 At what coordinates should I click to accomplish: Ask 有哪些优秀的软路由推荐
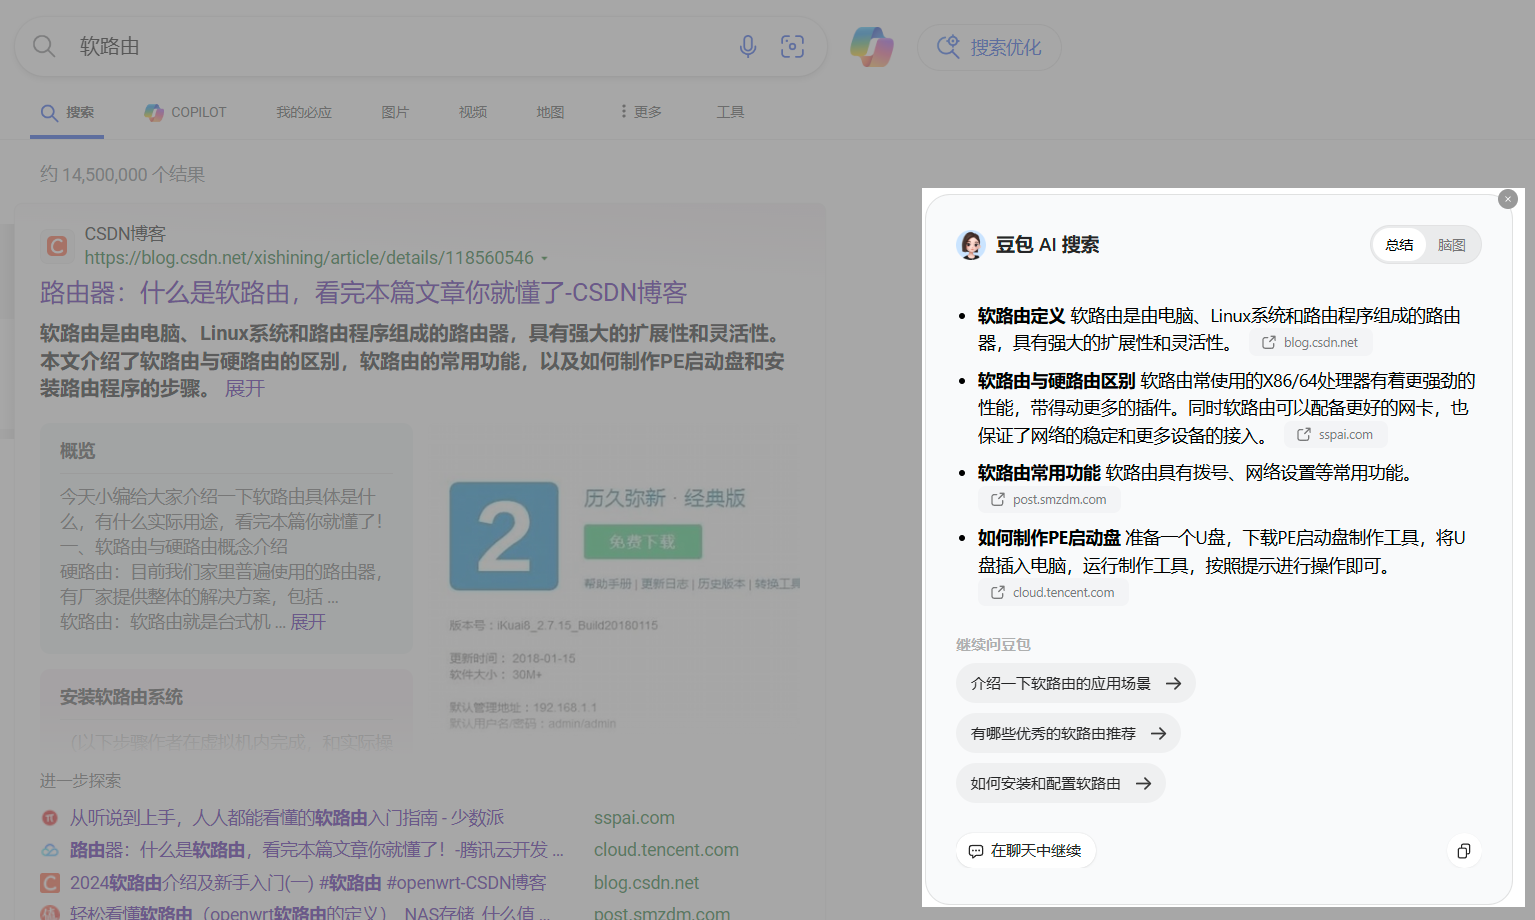1068,734
